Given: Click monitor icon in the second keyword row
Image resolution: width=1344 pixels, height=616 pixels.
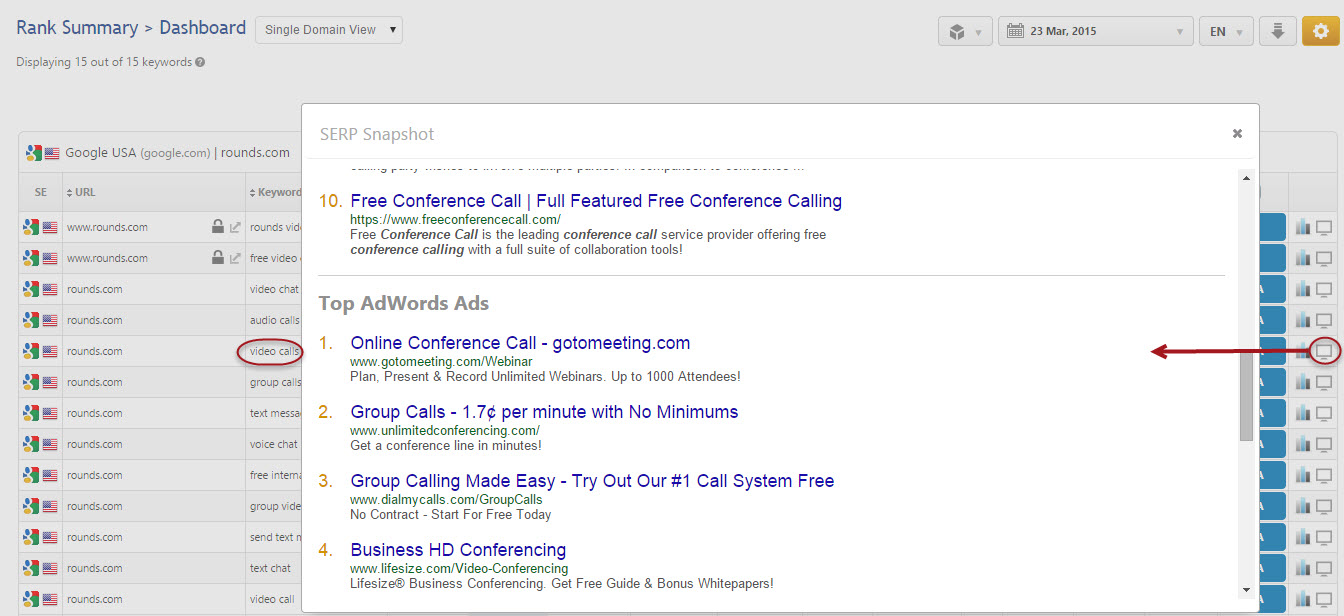Looking at the screenshot, I should pos(1324,258).
